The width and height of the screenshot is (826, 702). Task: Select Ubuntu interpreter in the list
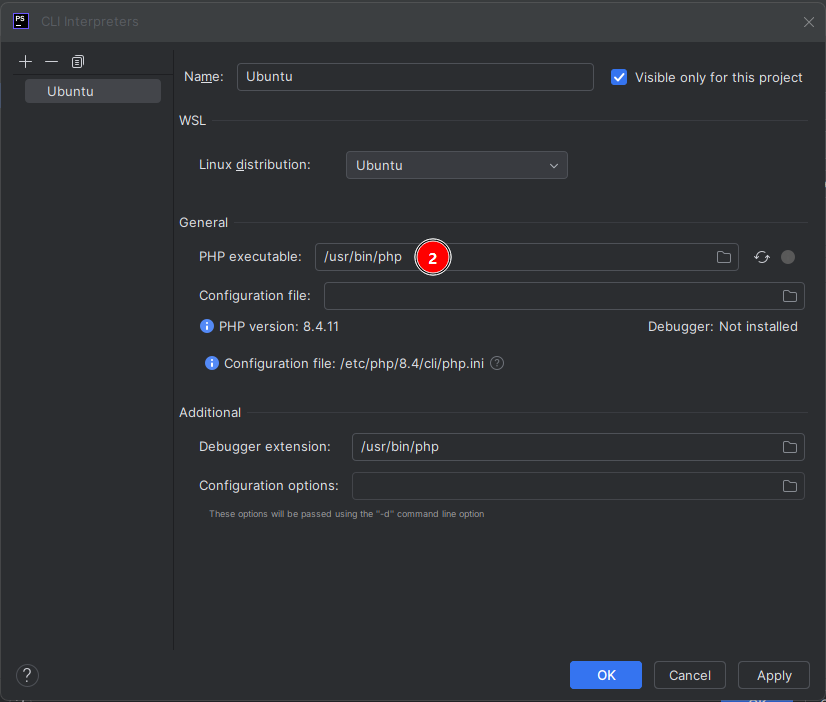tap(90, 91)
